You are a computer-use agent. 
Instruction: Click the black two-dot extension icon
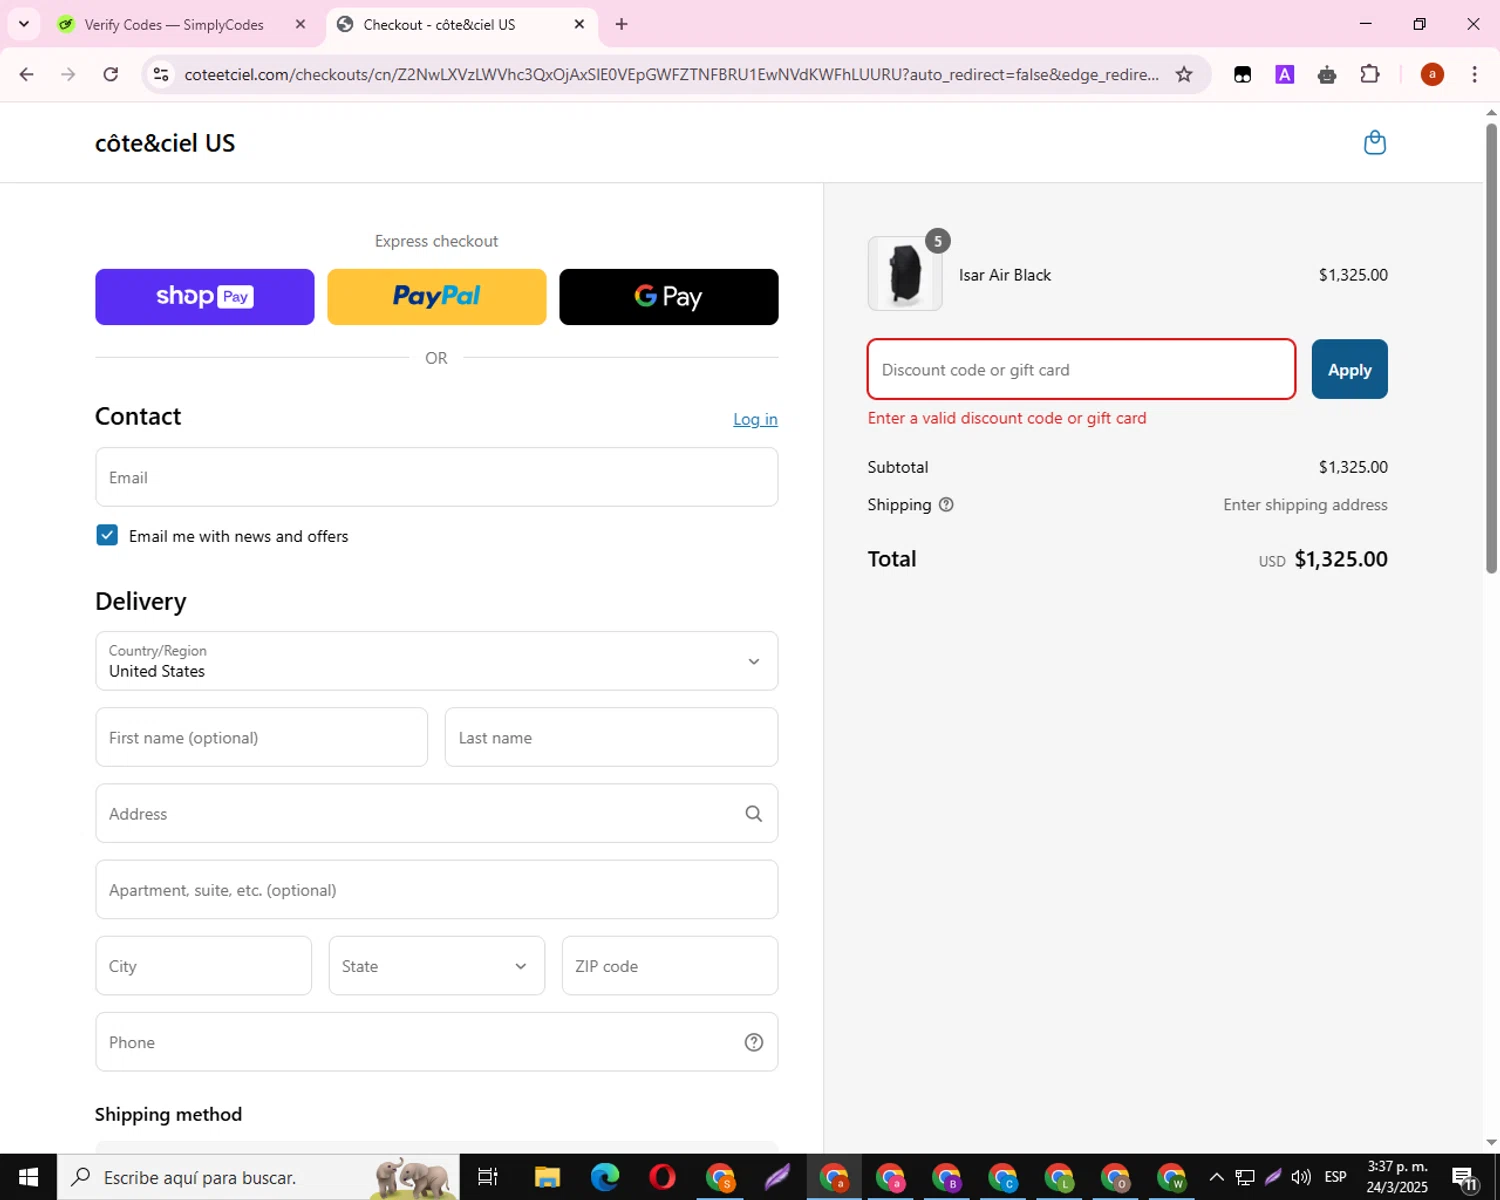click(x=1242, y=74)
